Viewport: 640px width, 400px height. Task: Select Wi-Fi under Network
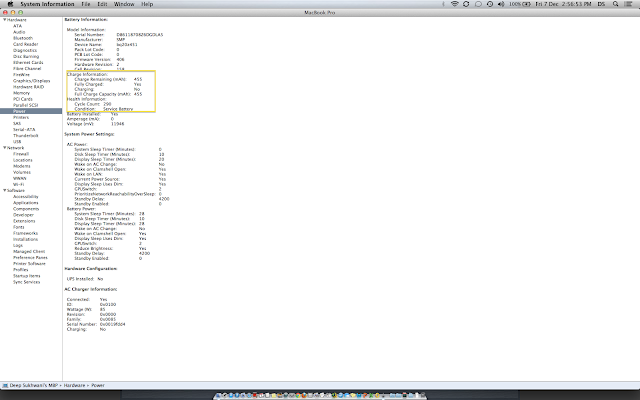point(18,184)
